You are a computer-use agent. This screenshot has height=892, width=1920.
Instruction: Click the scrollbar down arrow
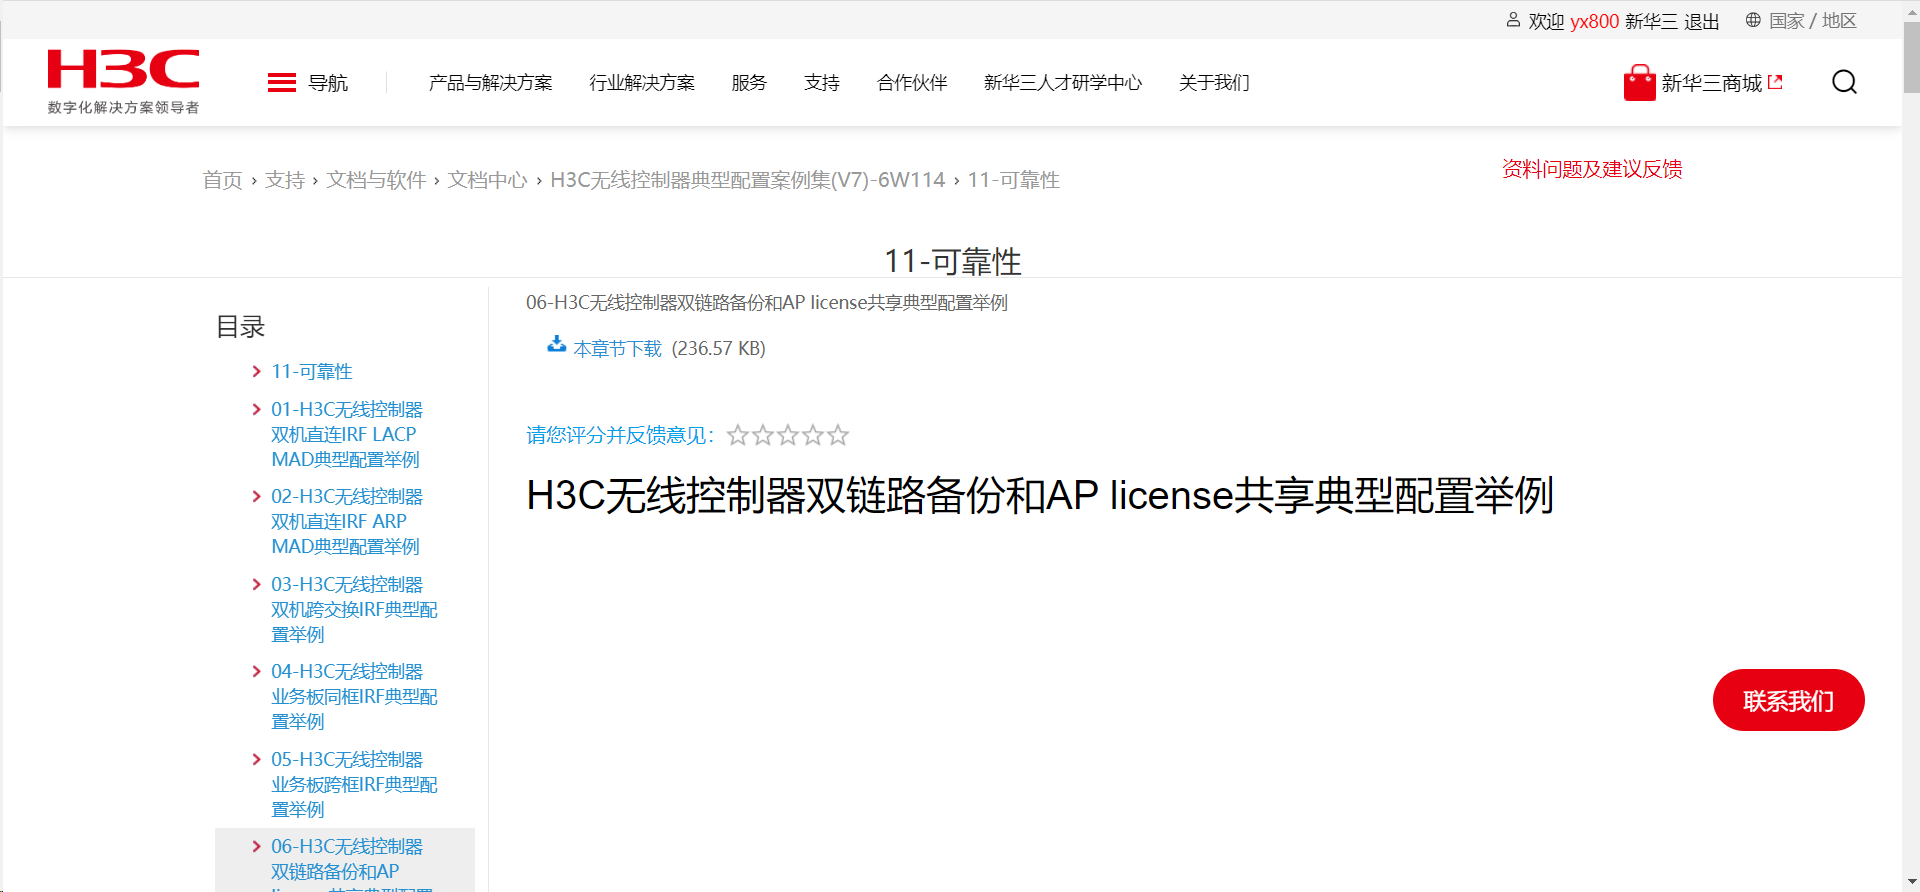[x=1911, y=883]
